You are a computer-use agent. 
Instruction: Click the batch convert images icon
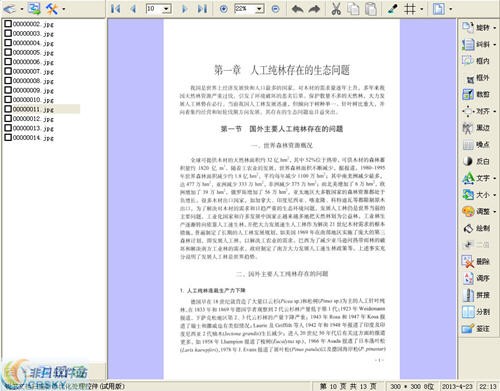pos(34,9)
